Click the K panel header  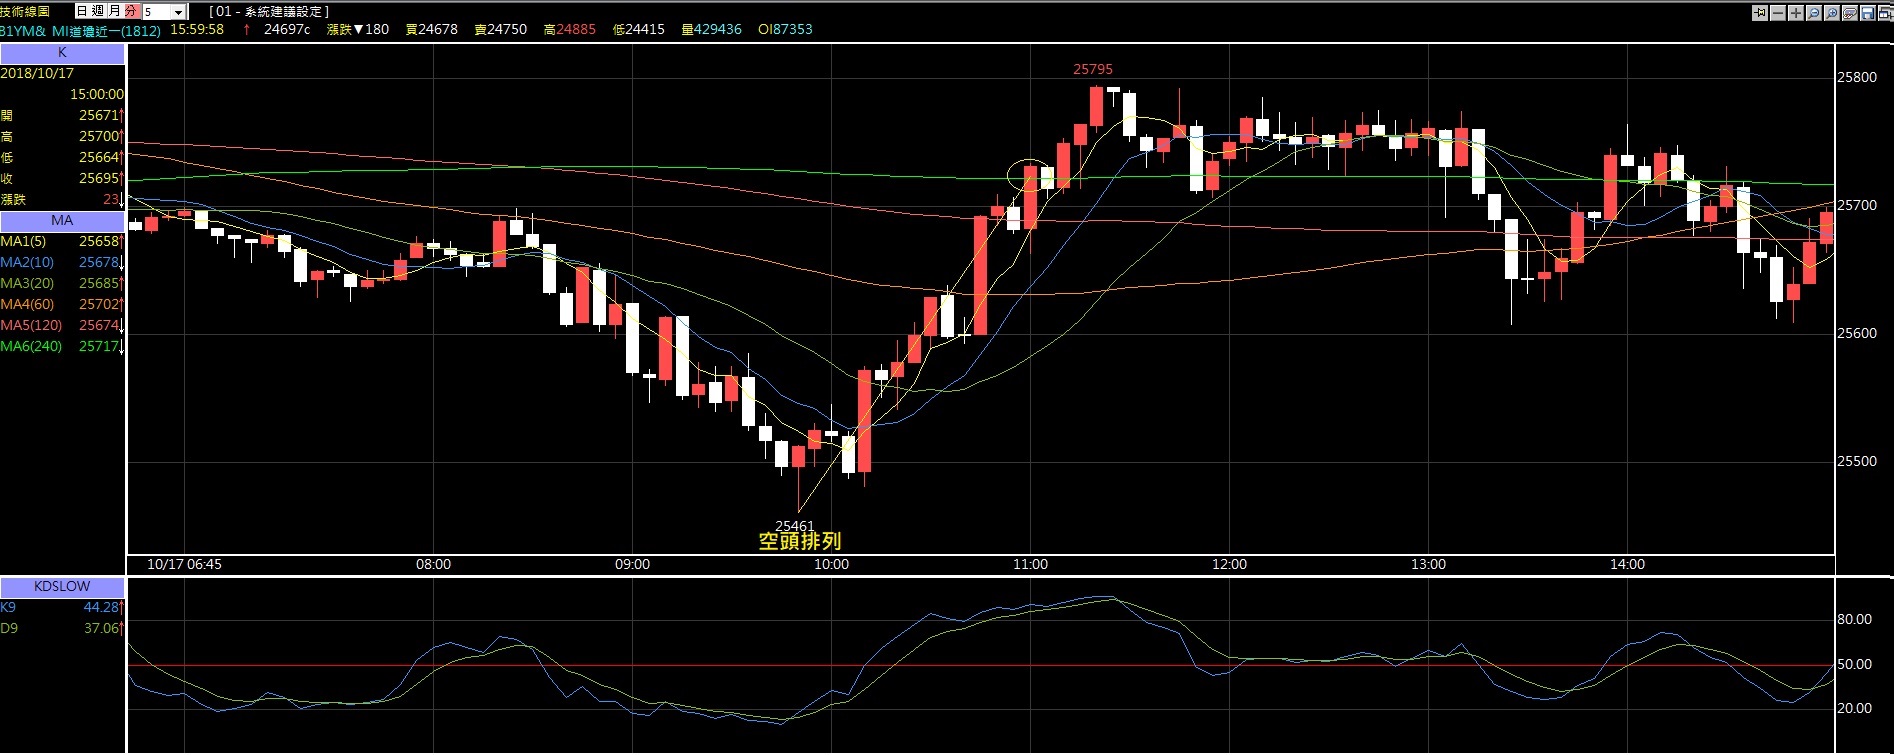pos(62,53)
